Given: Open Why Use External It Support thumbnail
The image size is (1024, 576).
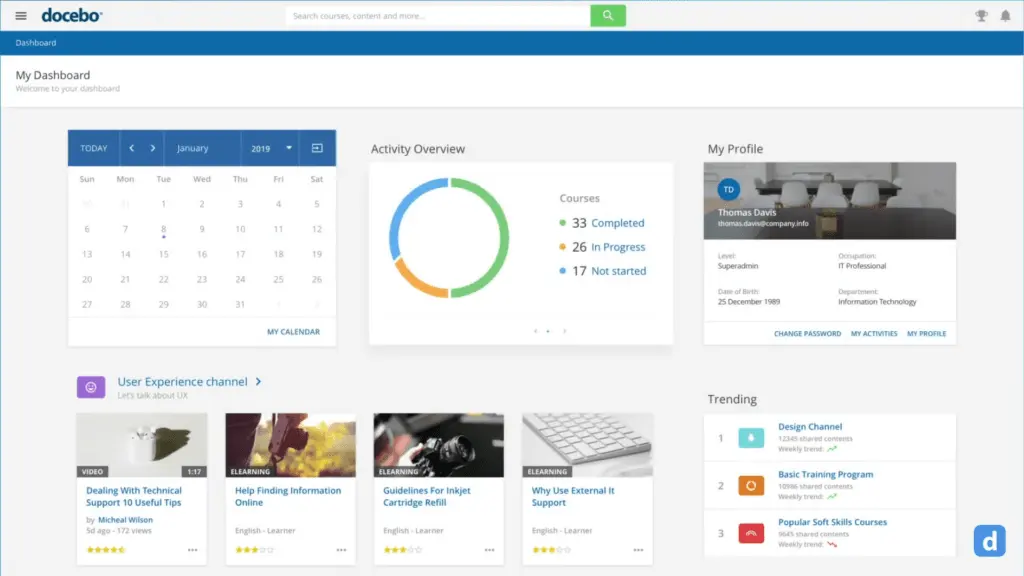Looking at the screenshot, I should pos(588,445).
